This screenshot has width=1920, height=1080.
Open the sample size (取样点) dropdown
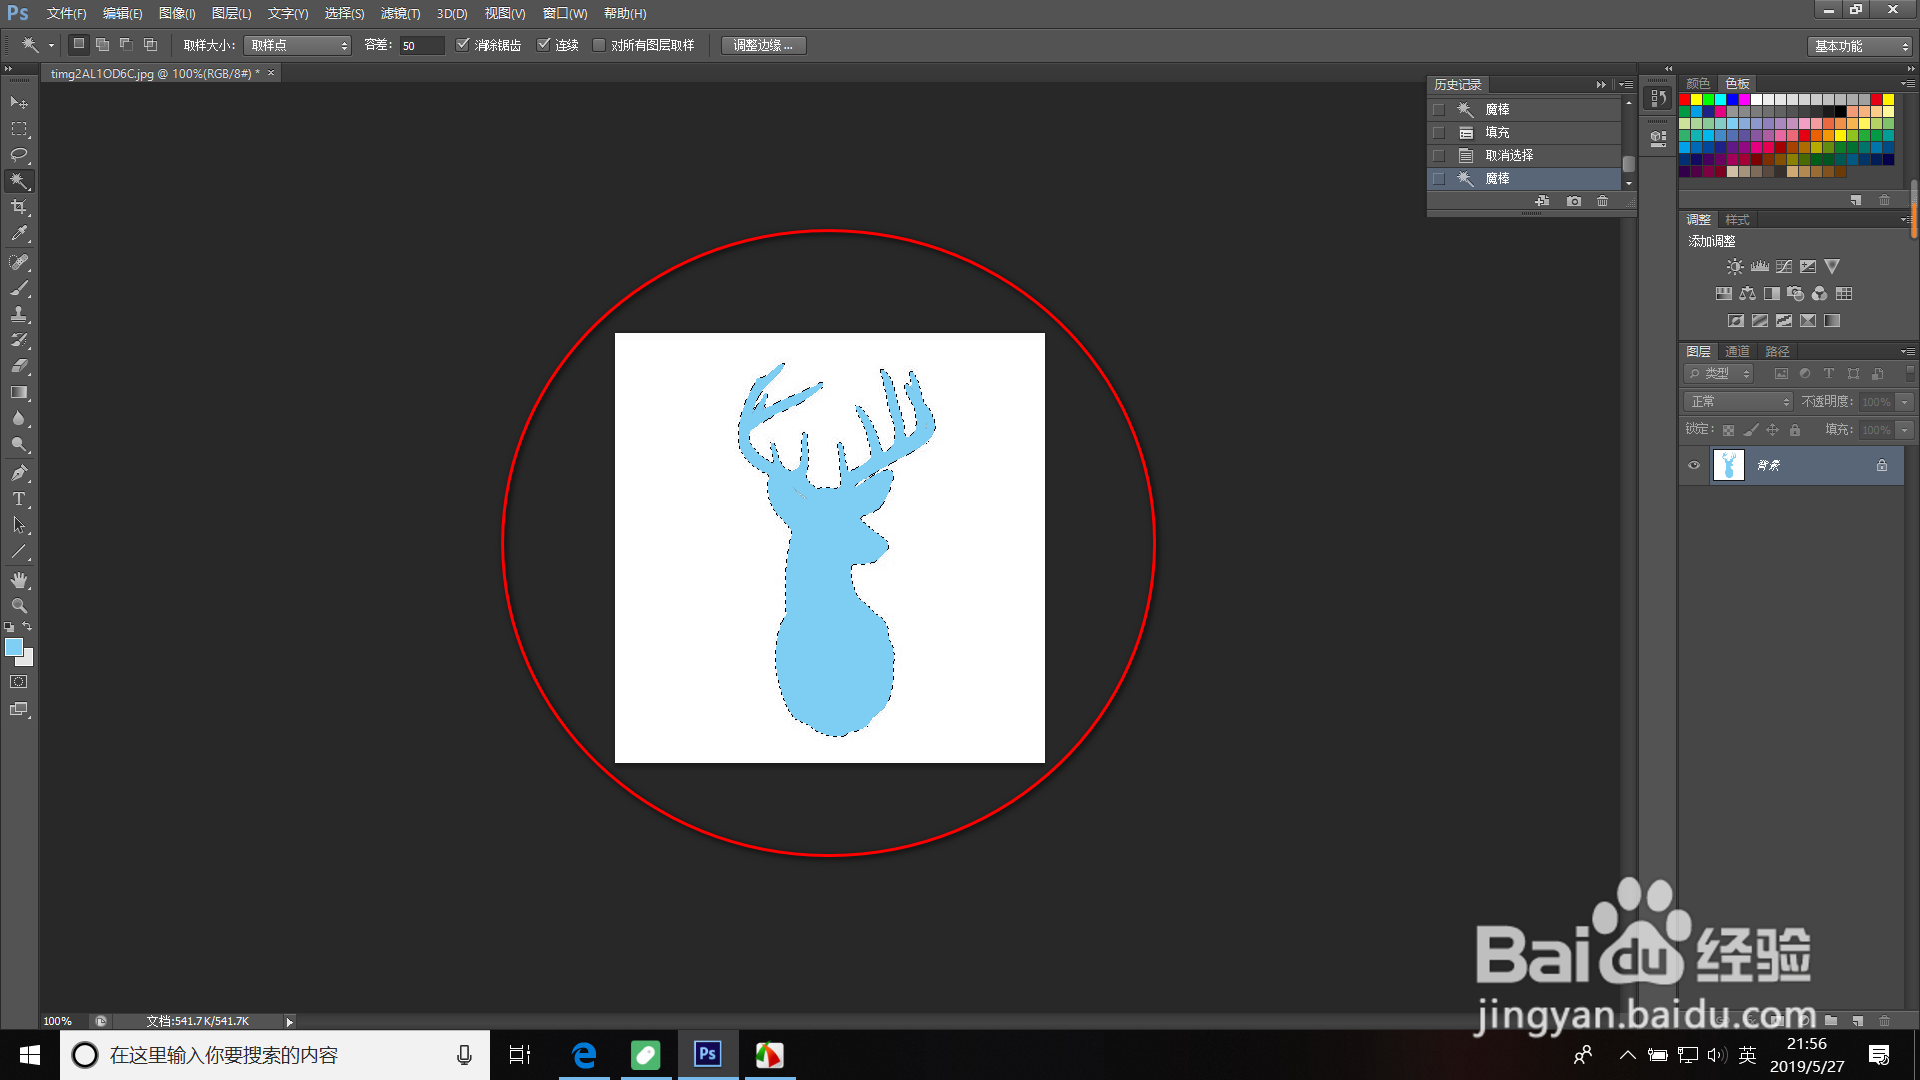tap(298, 45)
